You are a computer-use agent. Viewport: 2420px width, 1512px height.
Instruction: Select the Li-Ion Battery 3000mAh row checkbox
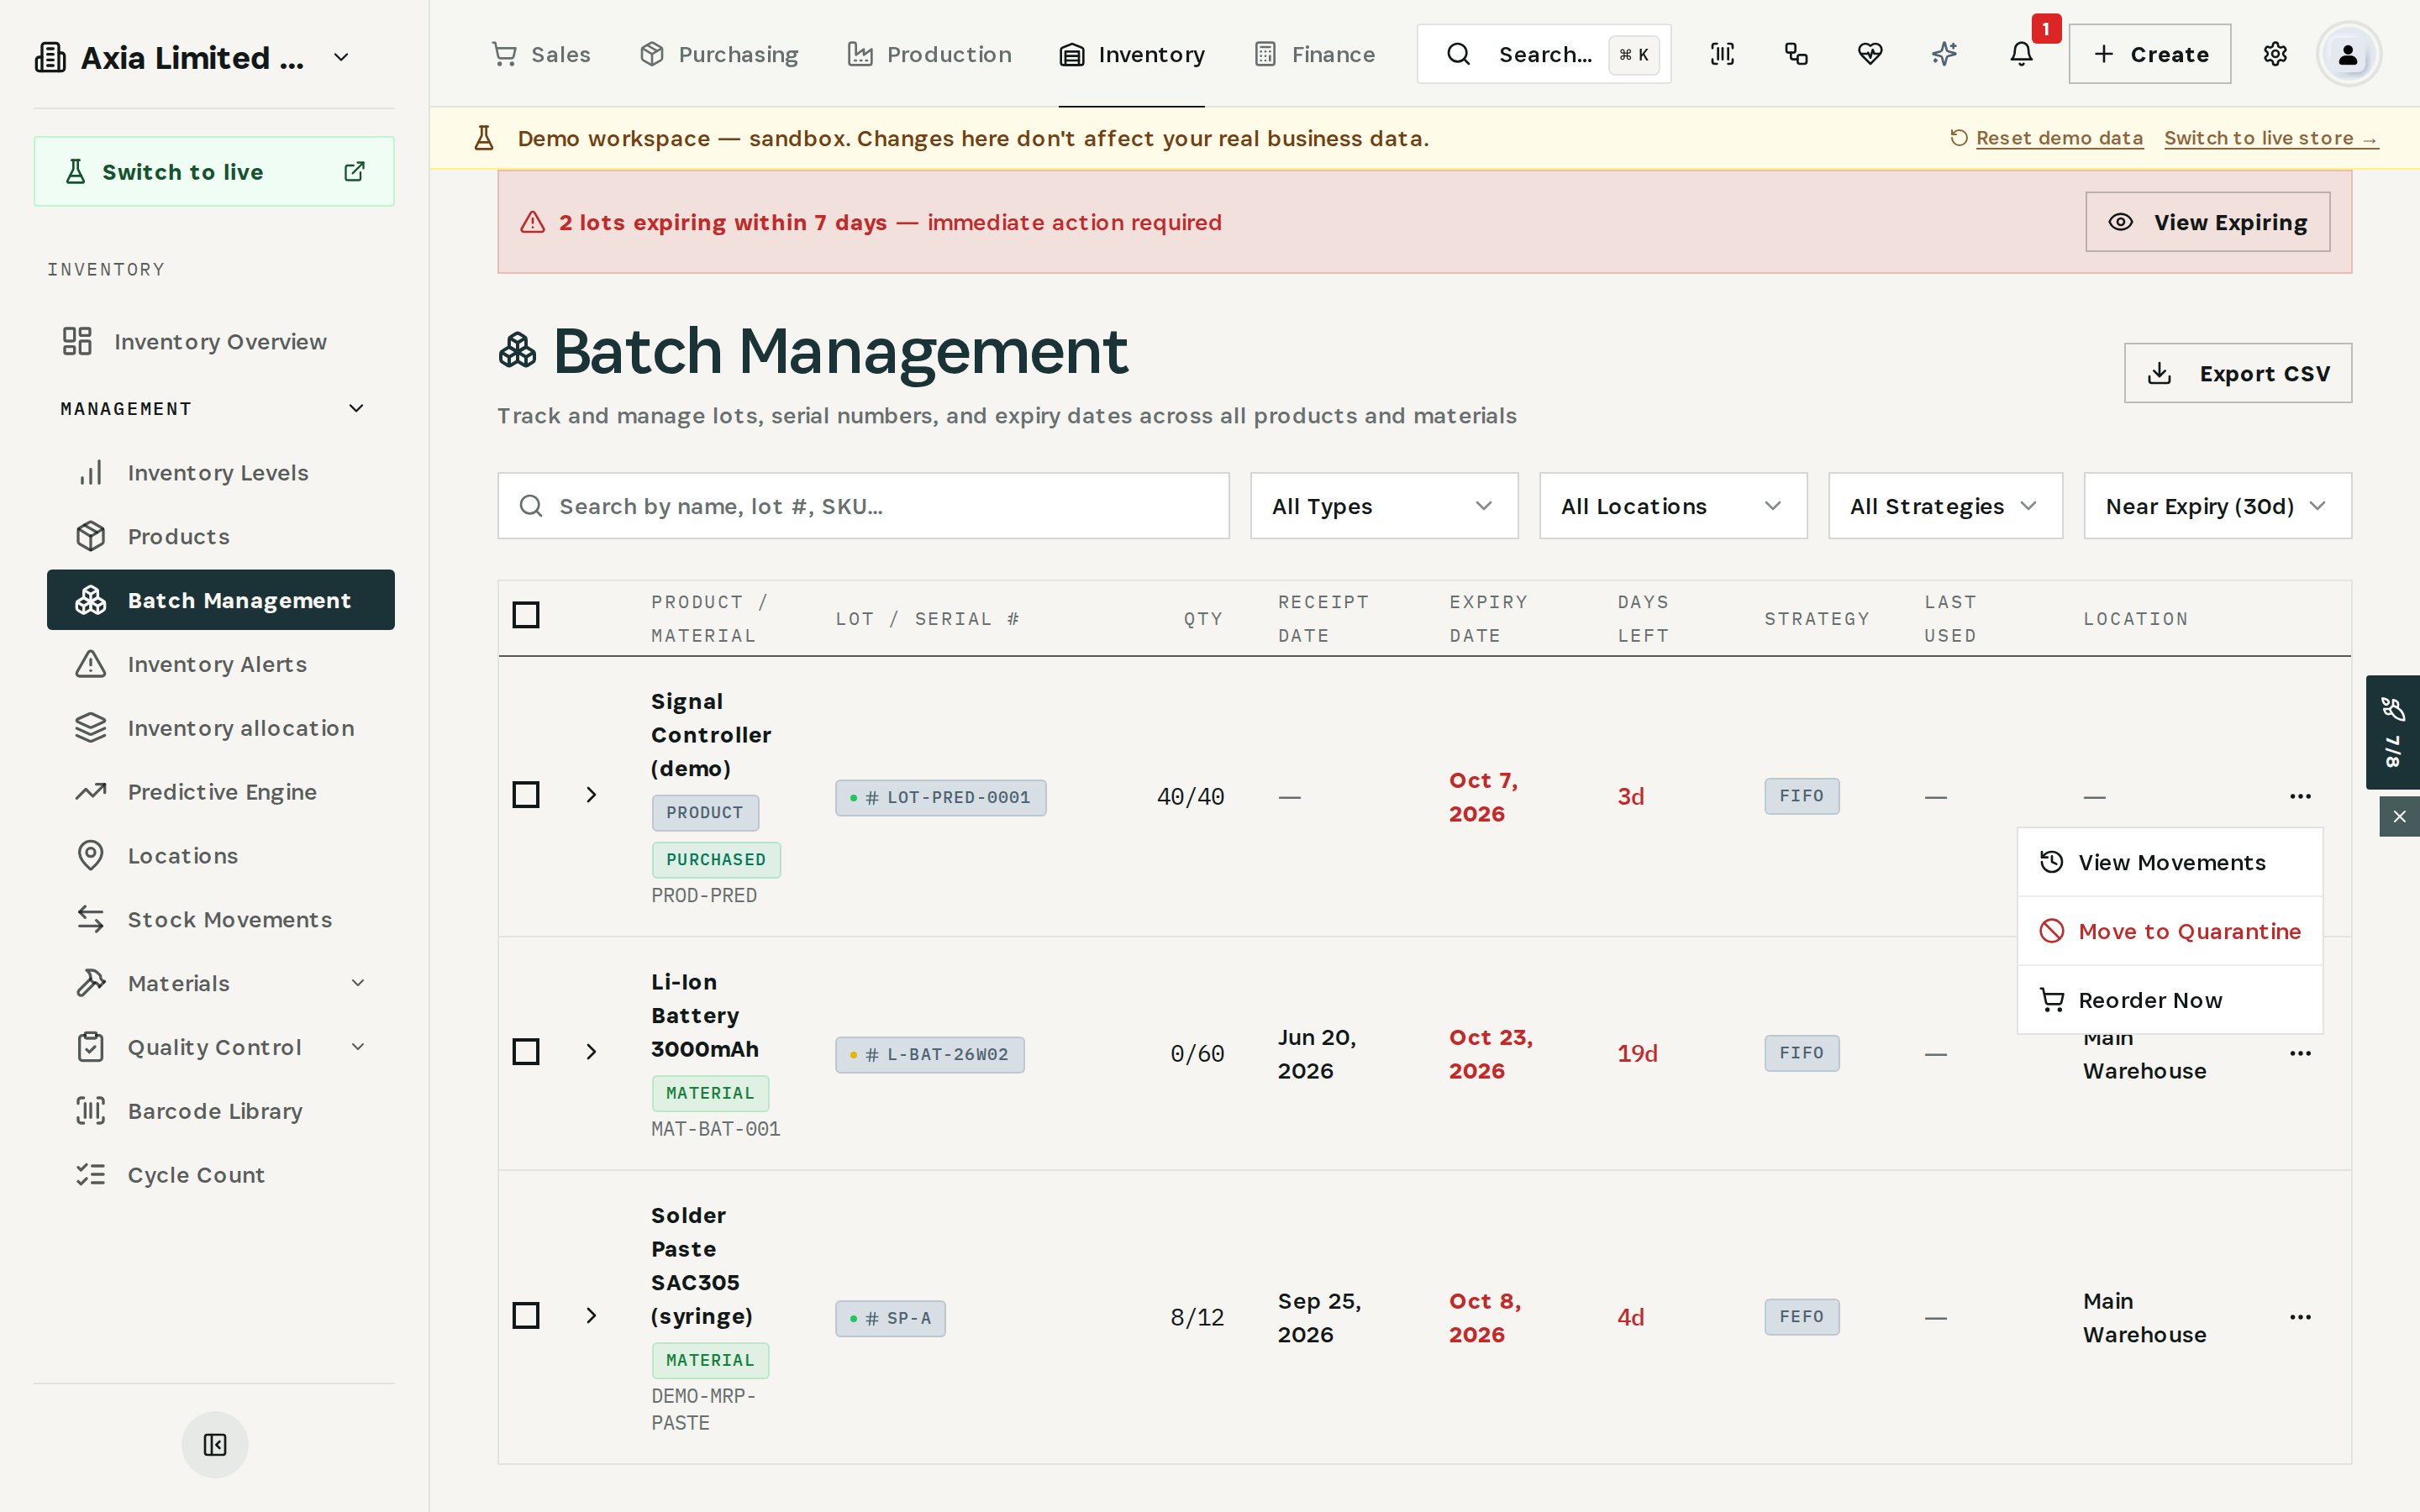coord(526,1052)
